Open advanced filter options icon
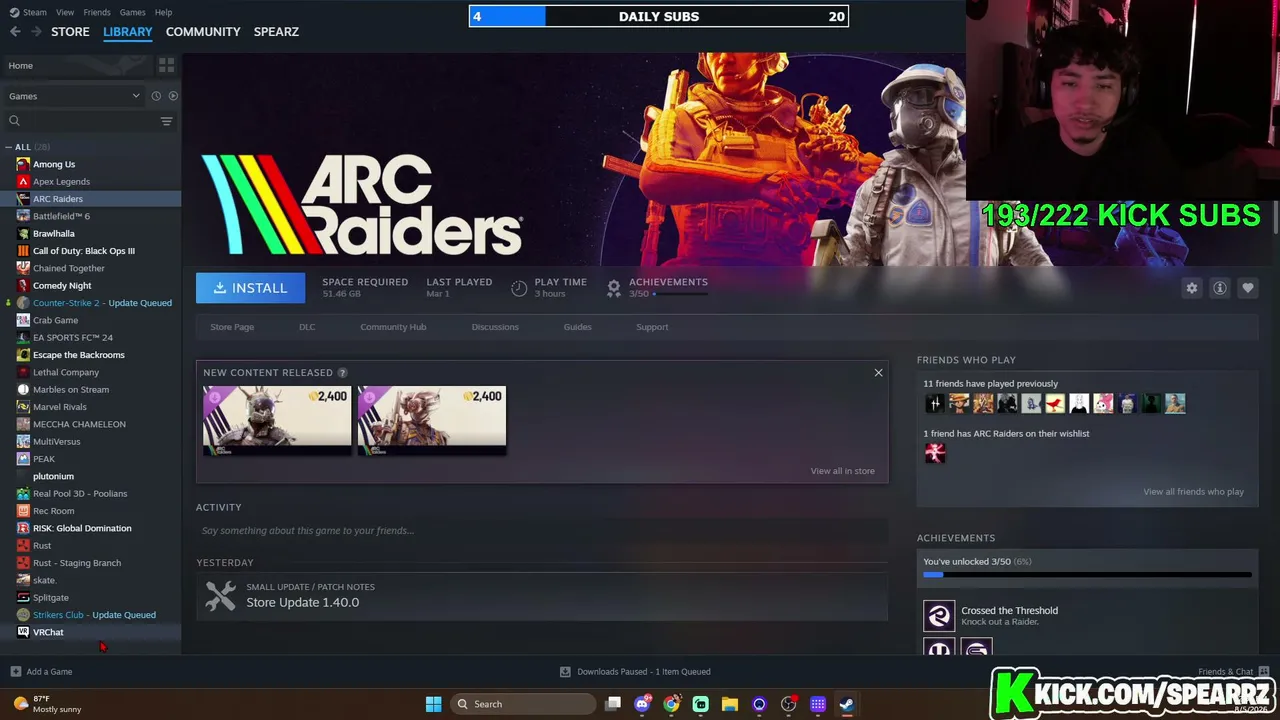 166,121
